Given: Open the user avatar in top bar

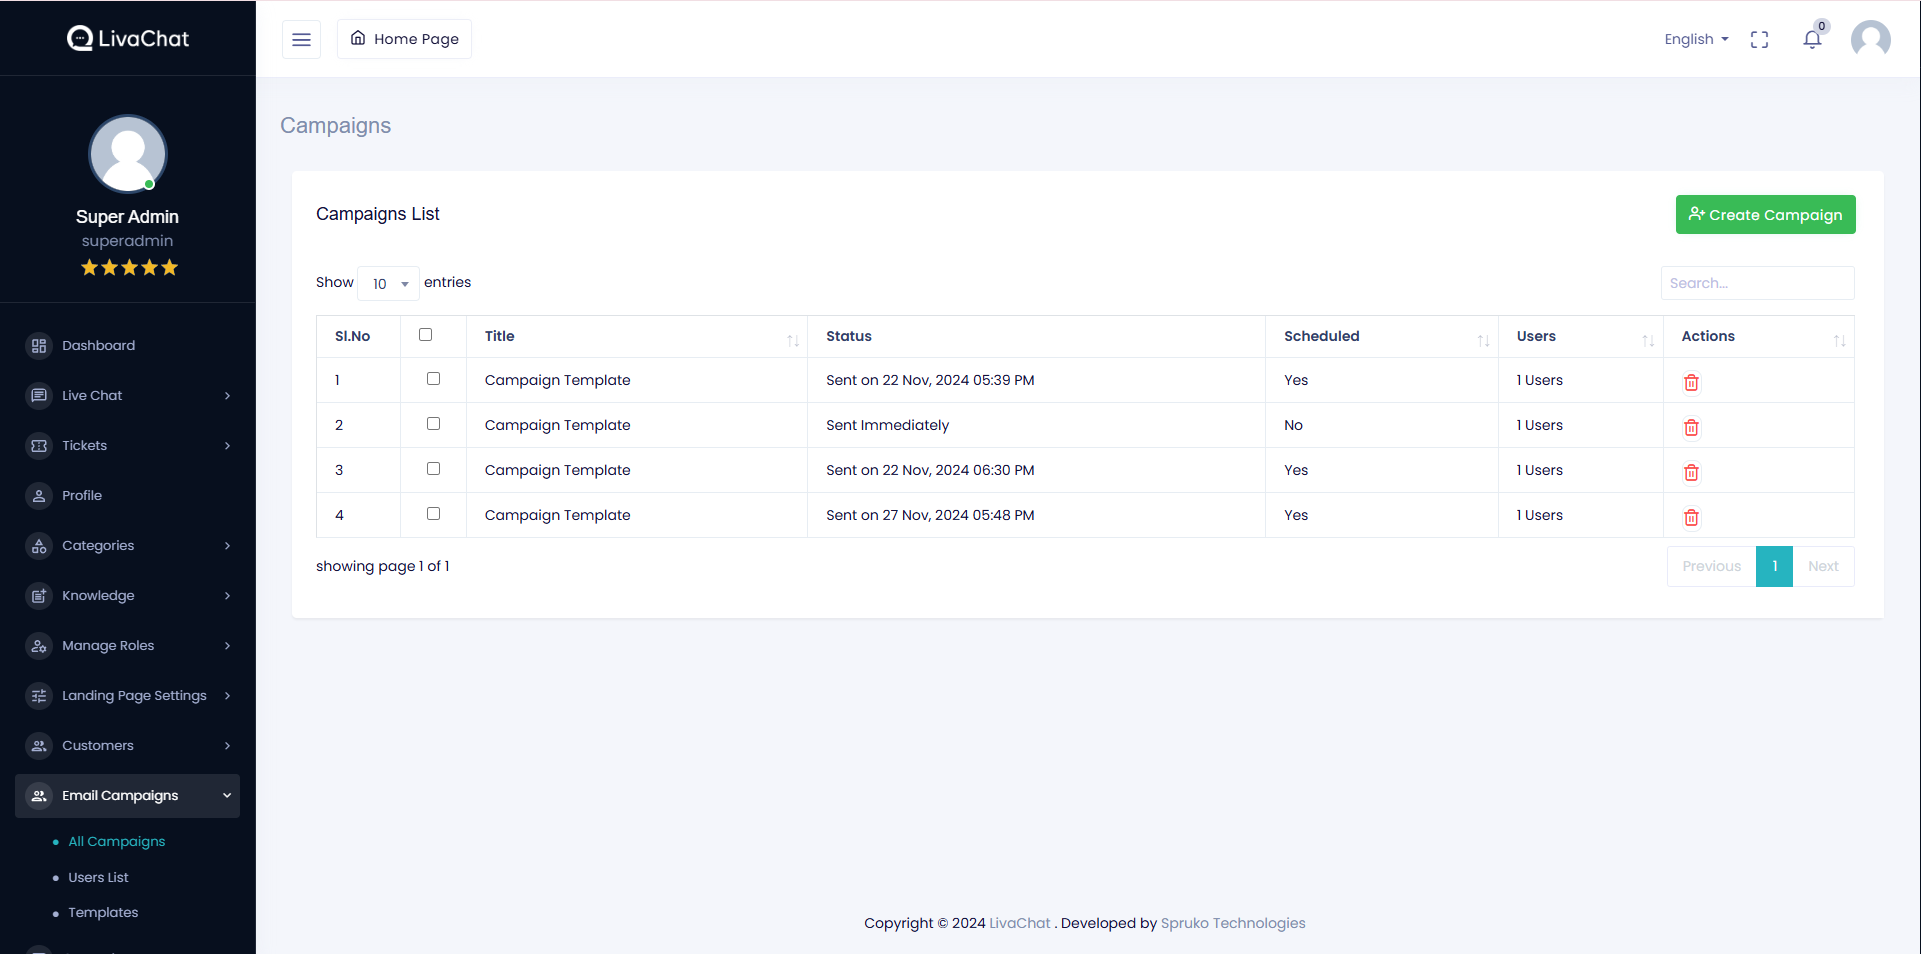Looking at the screenshot, I should click(x=1870, y=40).
